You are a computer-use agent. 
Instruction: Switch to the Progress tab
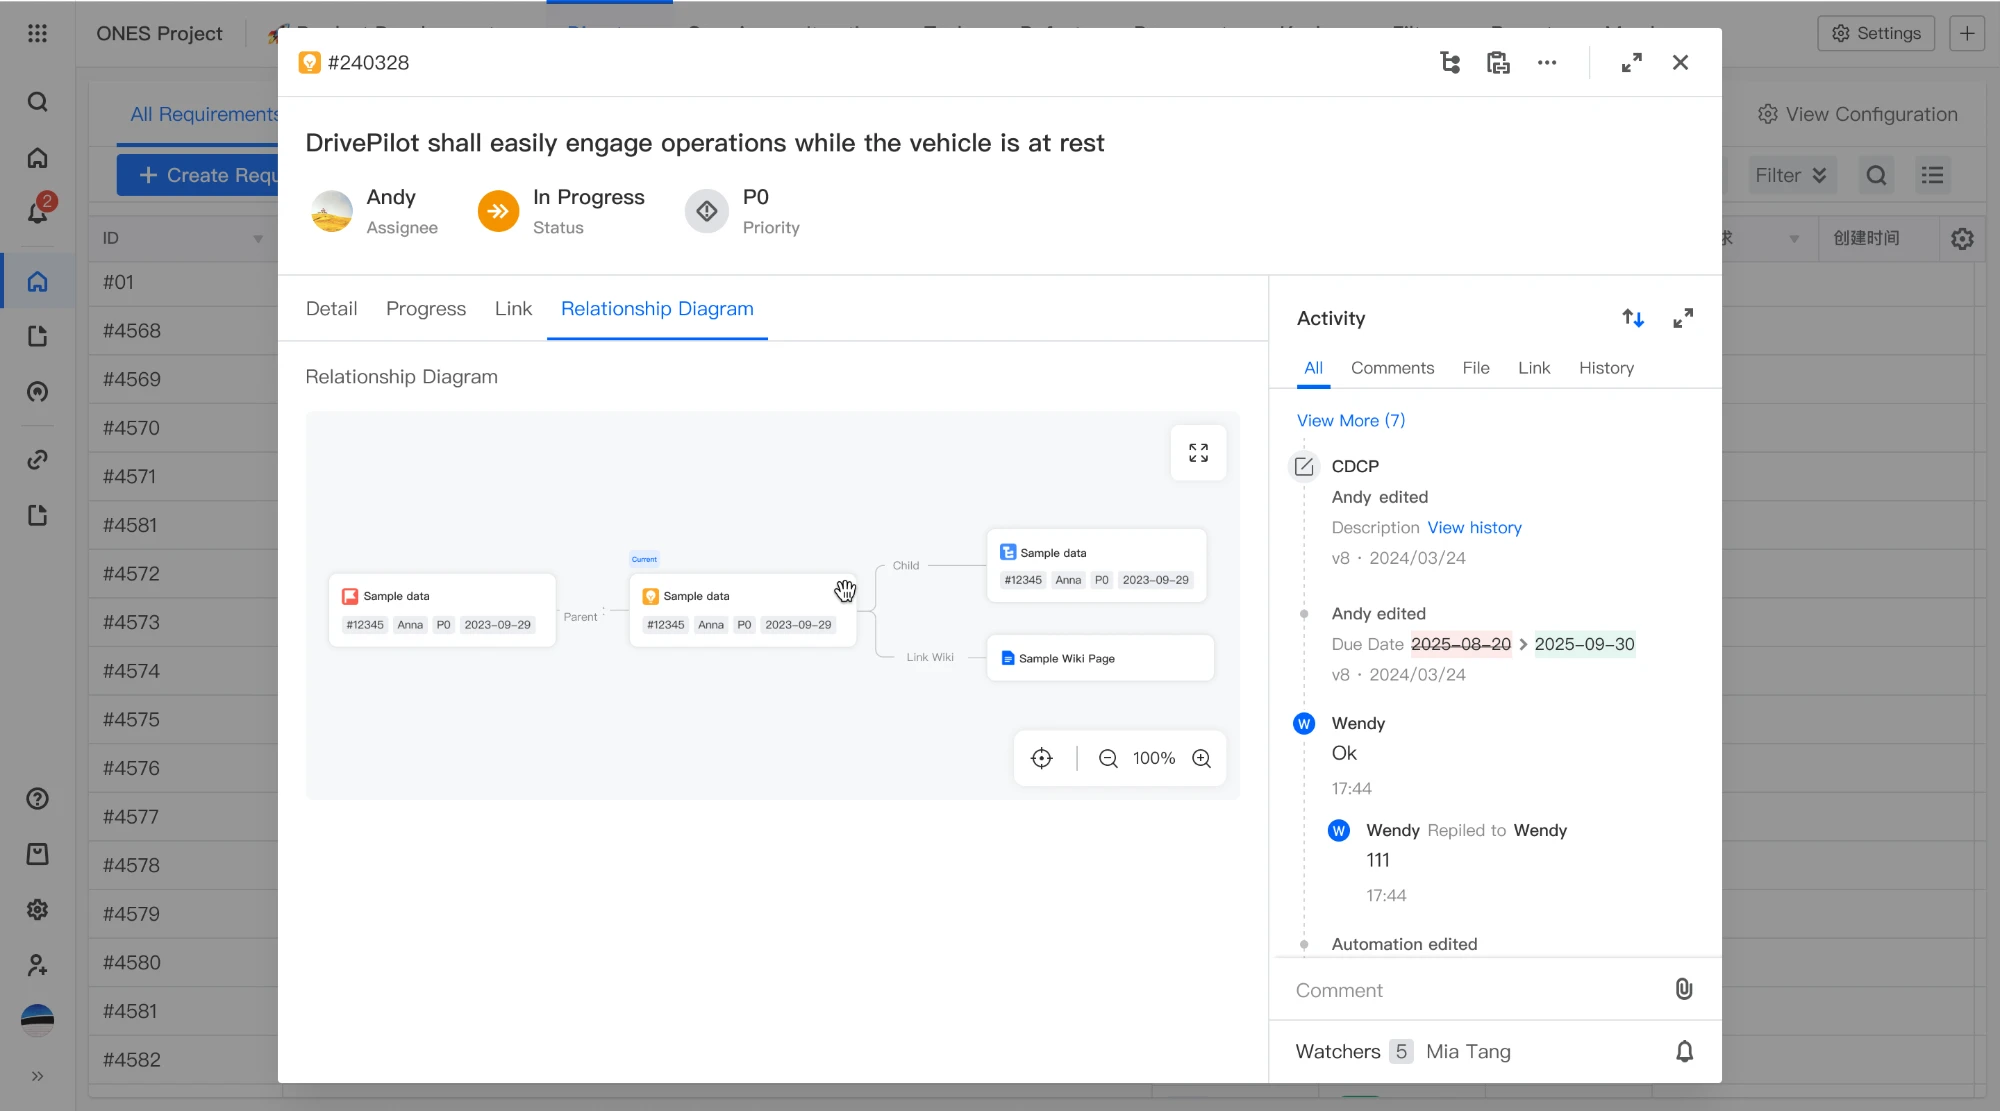[426, 309]
